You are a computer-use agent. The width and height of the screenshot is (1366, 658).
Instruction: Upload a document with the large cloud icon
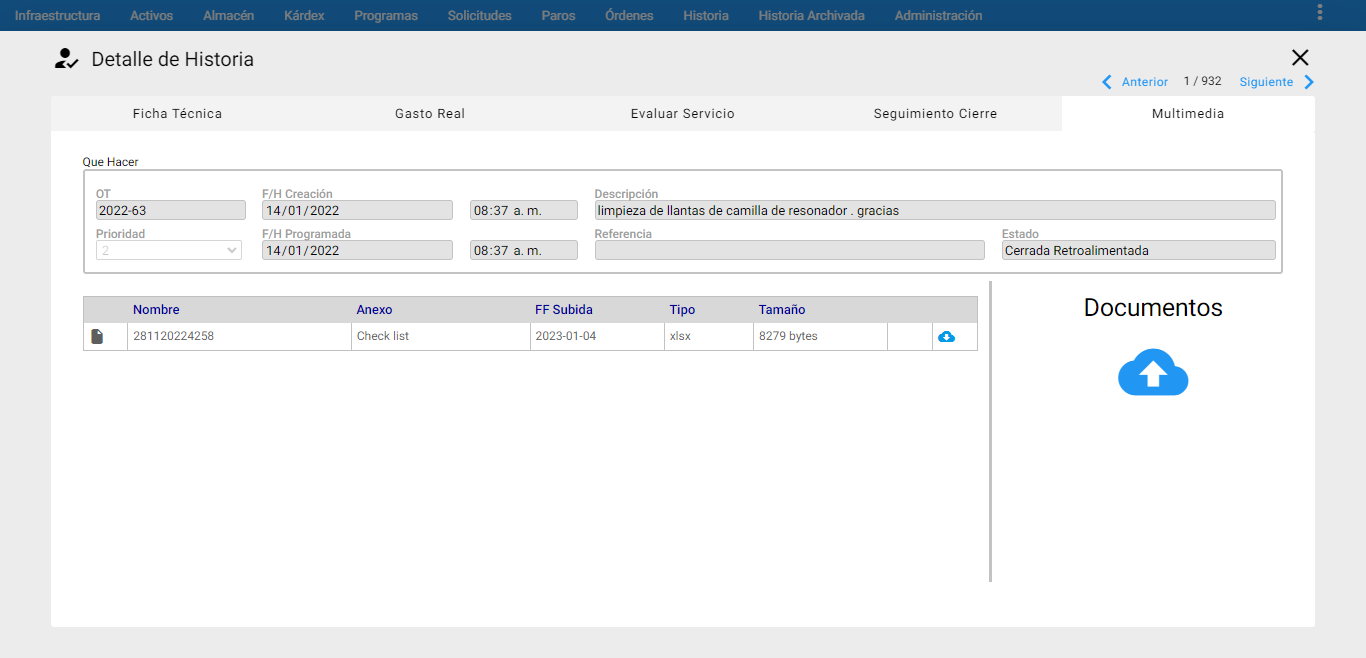click(x=1153, y=372)
